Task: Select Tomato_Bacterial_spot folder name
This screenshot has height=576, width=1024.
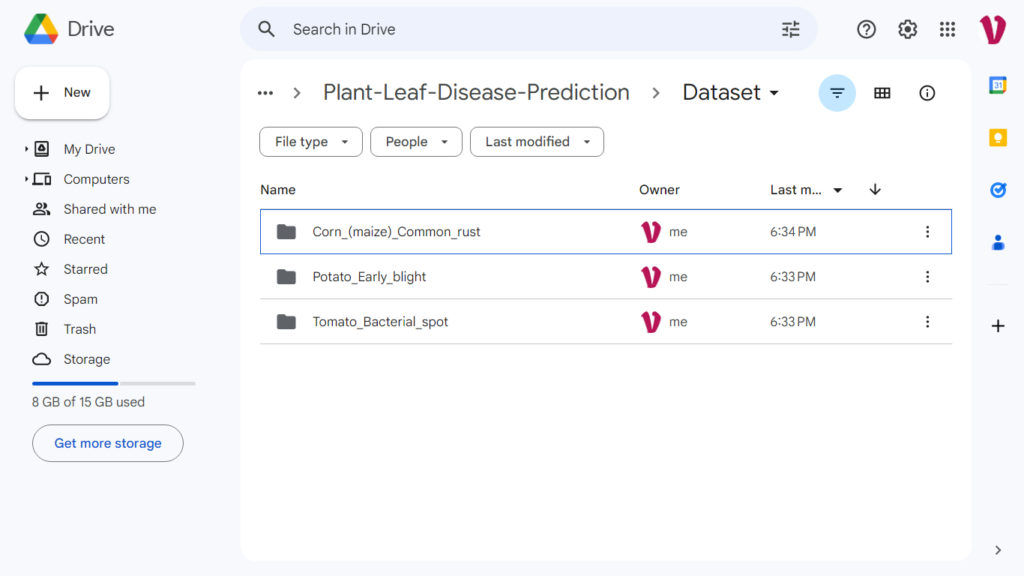Action: 380,322
